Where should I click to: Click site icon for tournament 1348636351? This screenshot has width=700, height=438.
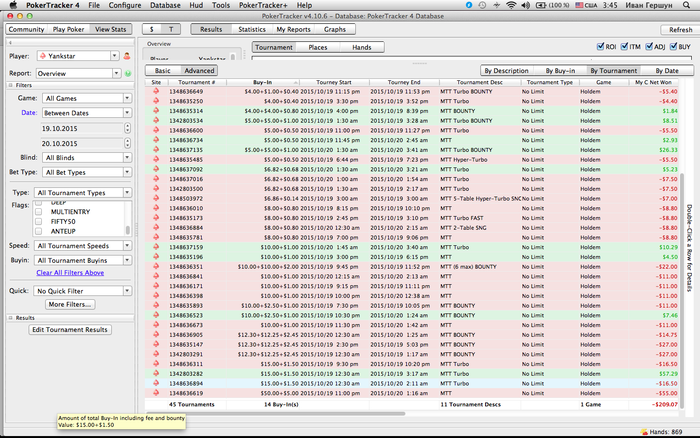click(156, 267)
